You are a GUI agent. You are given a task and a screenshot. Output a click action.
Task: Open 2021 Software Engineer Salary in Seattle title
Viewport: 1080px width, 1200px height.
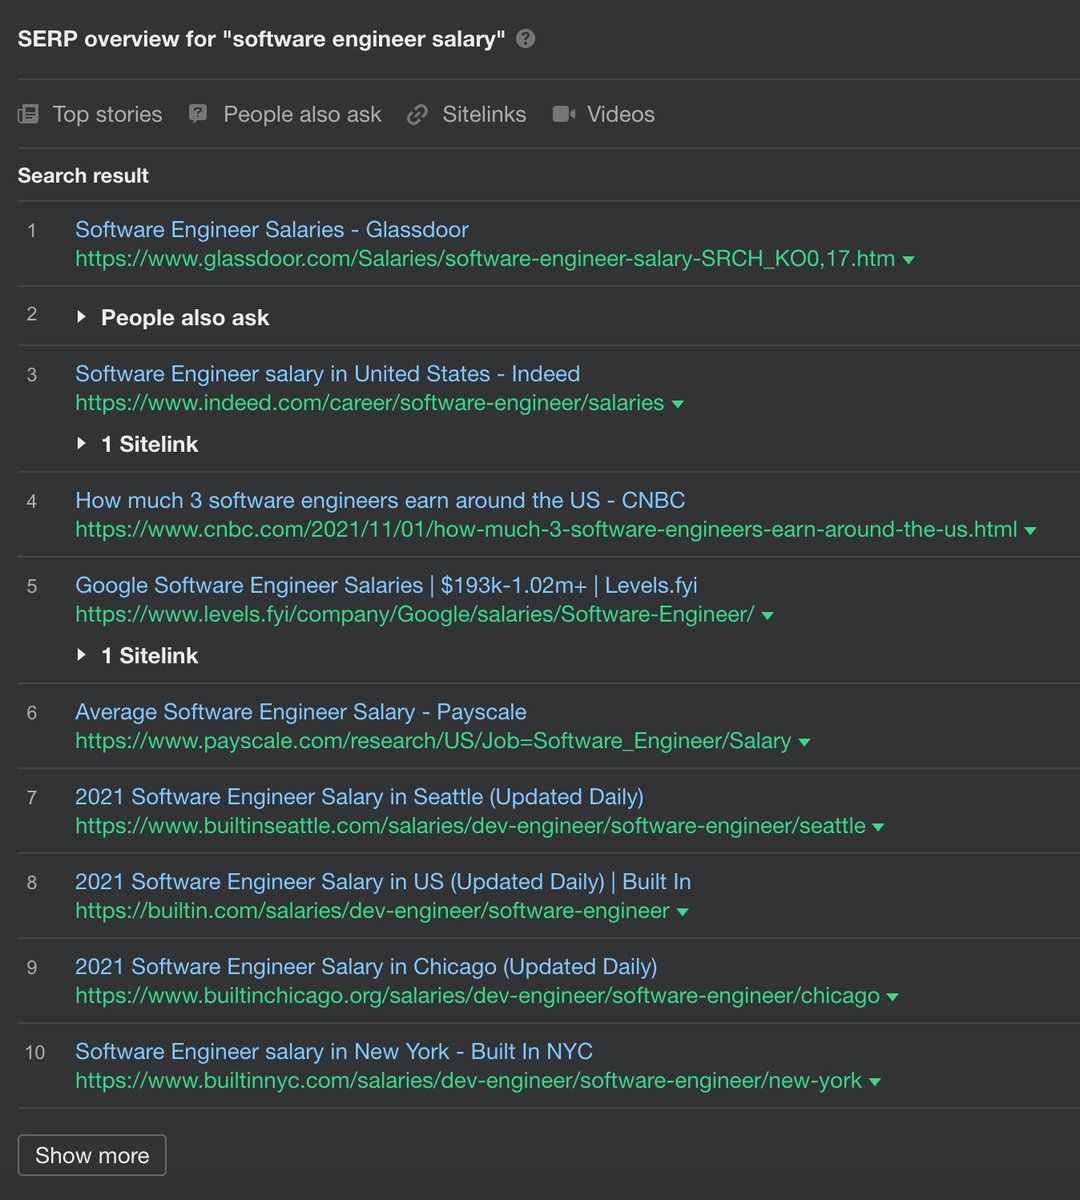click(359, 797)
